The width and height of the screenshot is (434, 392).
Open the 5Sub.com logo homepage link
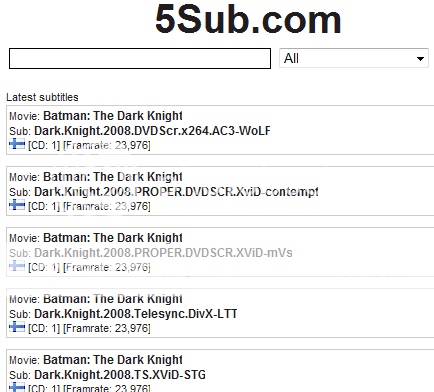248,20
